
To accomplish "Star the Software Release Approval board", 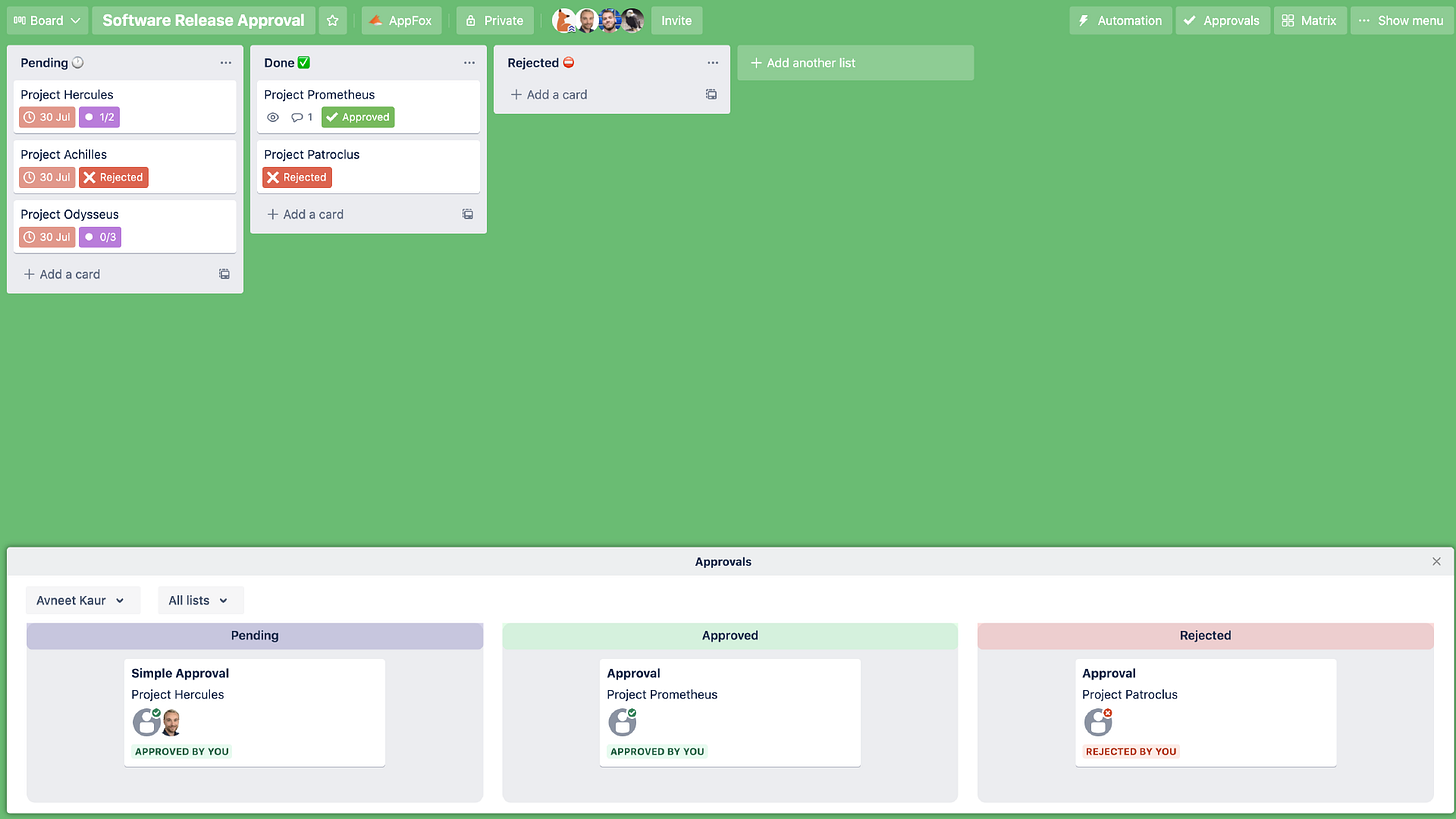I will (x=333, y=20).
